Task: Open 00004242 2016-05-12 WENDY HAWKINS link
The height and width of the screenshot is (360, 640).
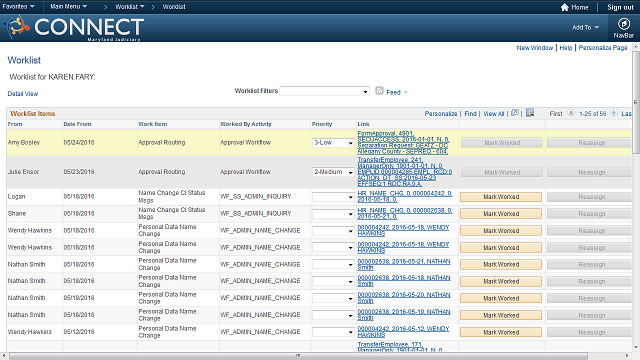Action: point(403,331)
